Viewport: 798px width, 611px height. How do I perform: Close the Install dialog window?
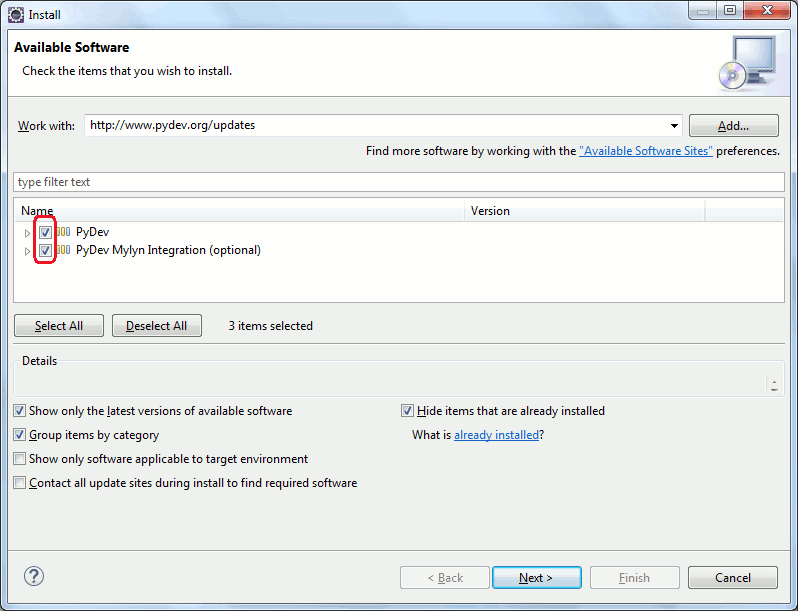768,11
